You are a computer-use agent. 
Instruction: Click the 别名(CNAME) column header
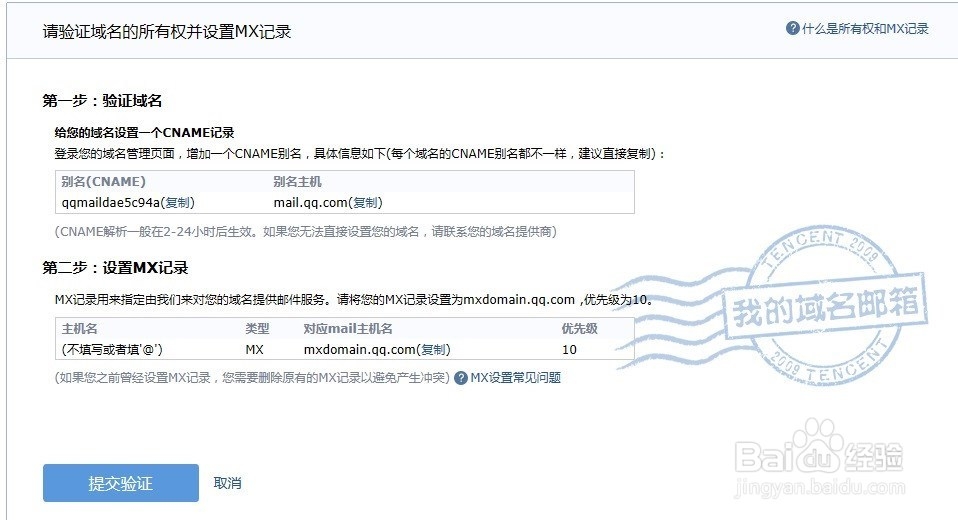(103, 181)
